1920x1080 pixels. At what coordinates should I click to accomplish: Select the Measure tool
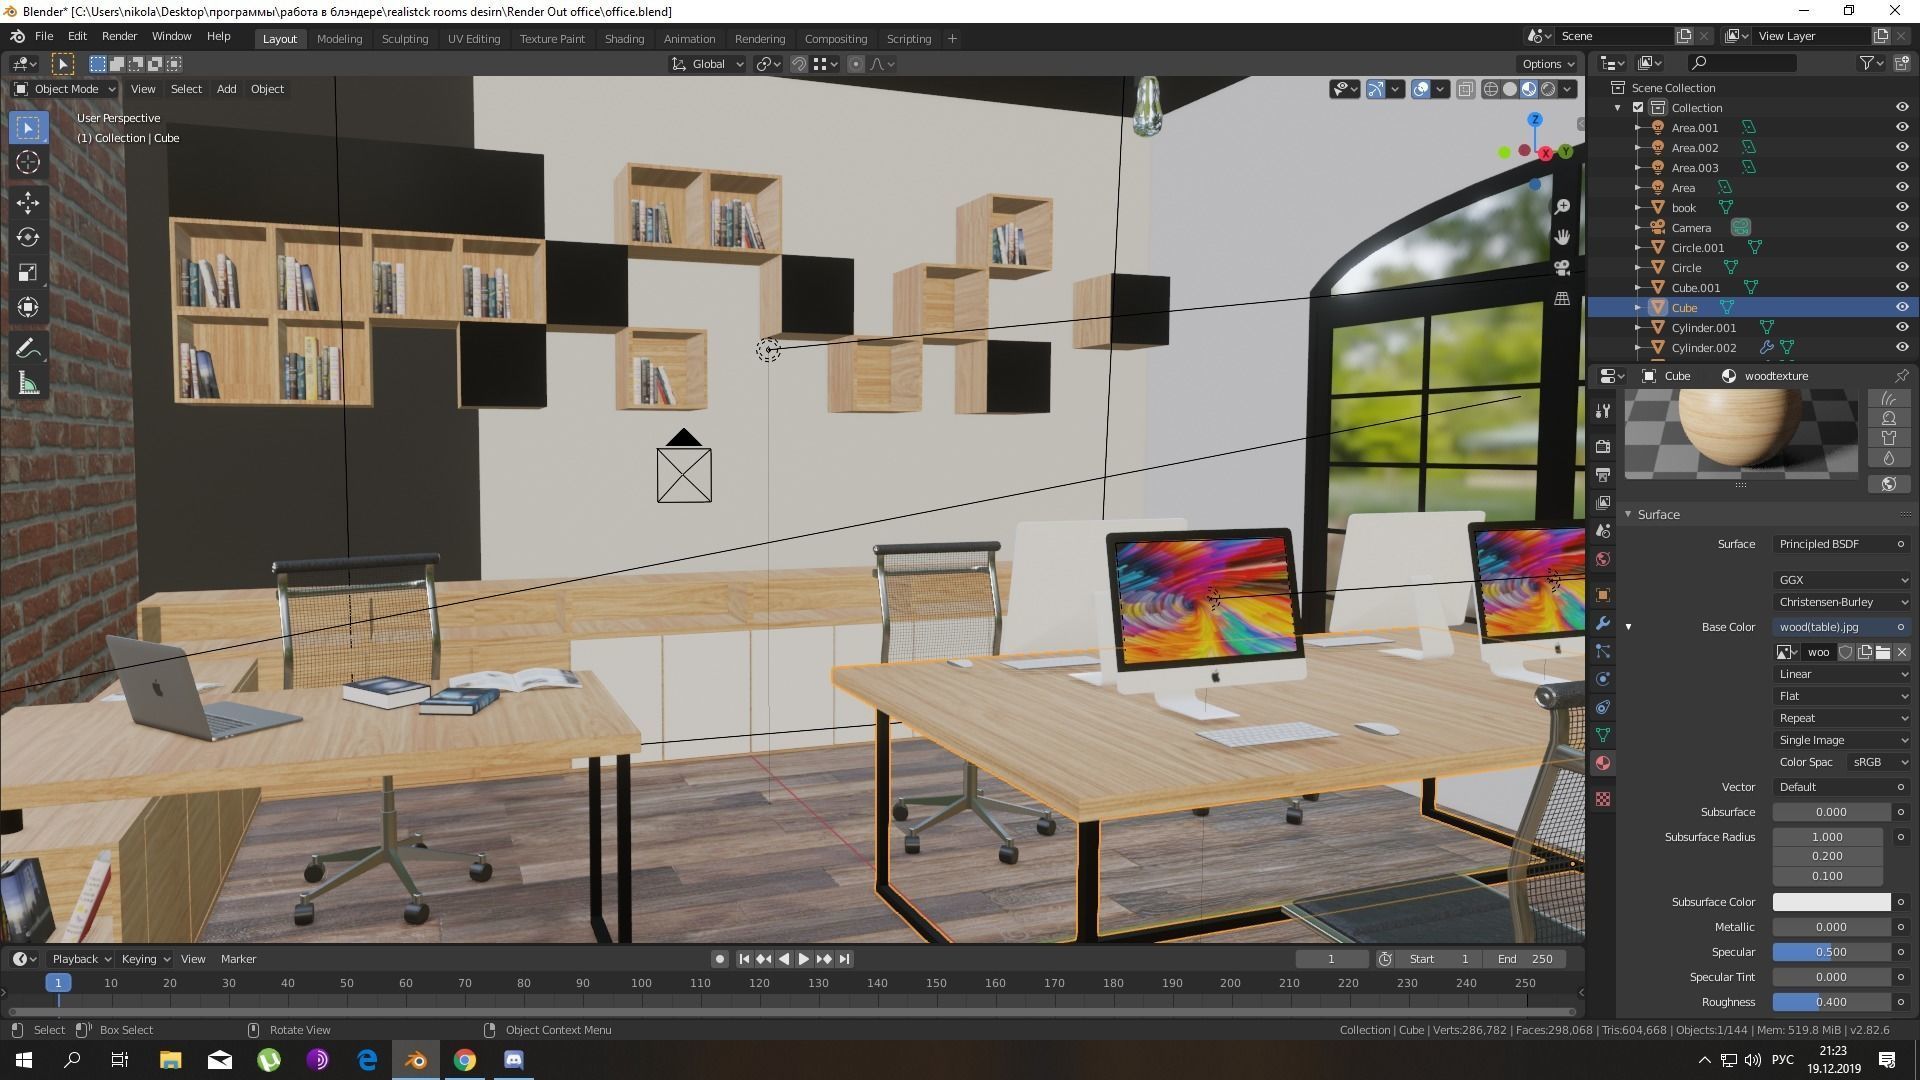(x=28, y=385)
